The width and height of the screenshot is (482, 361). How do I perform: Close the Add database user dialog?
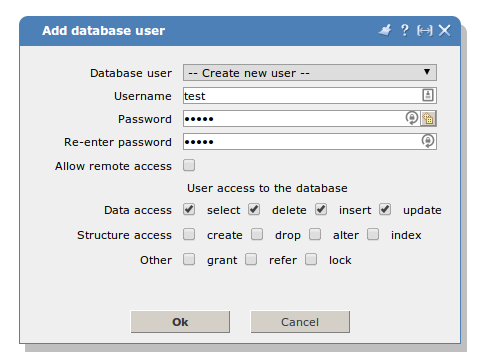tap(445, 30)
